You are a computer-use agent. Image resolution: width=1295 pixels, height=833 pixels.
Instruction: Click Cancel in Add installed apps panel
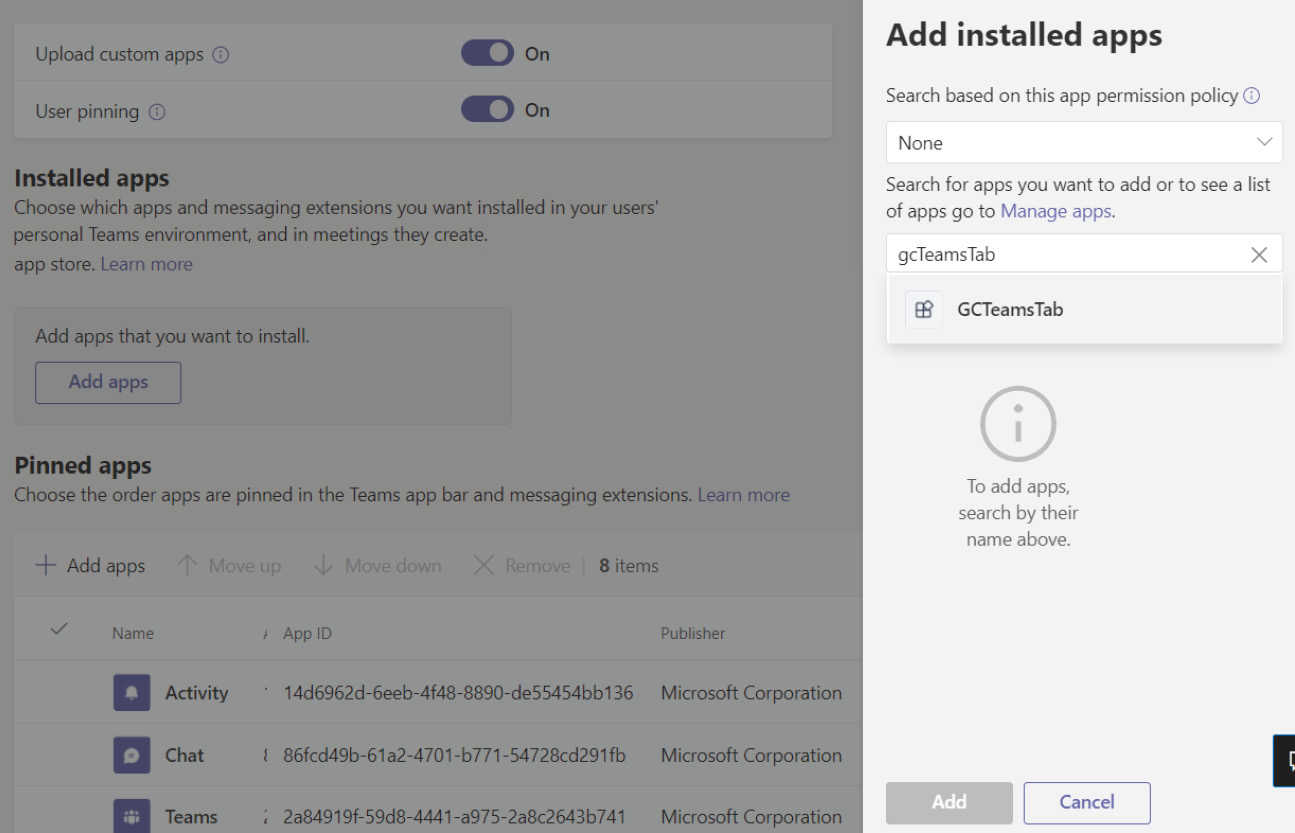[1087, 802]
